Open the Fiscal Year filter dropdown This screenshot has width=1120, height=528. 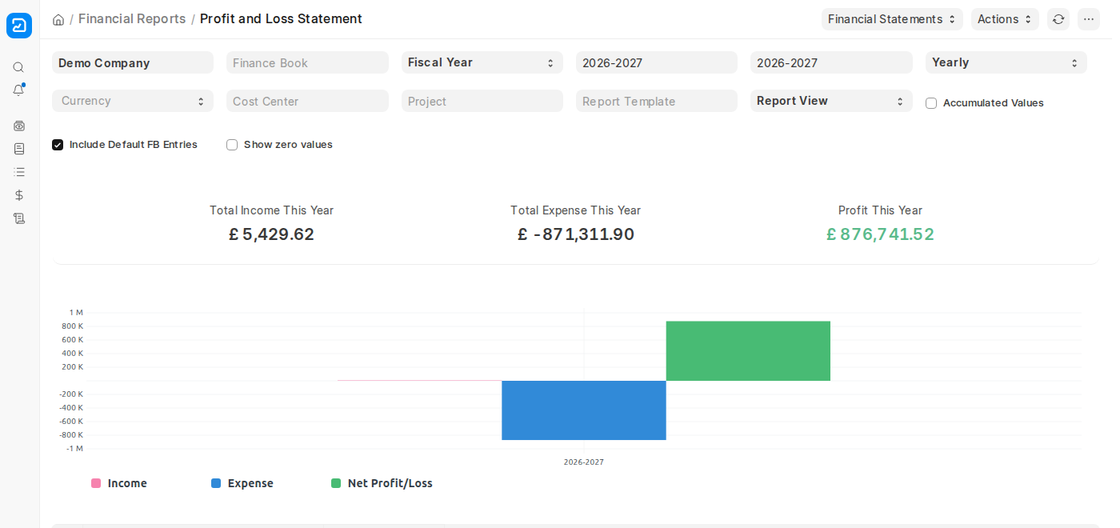pyautogui.click(x=482, y=62)
